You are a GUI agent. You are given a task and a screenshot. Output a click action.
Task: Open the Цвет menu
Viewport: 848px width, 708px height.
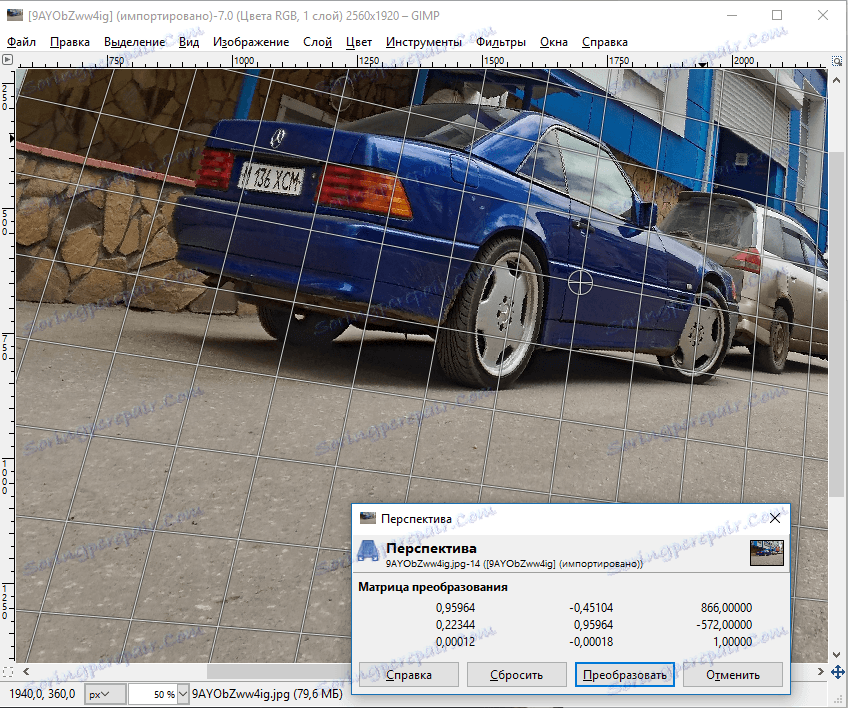pos(359,42)
